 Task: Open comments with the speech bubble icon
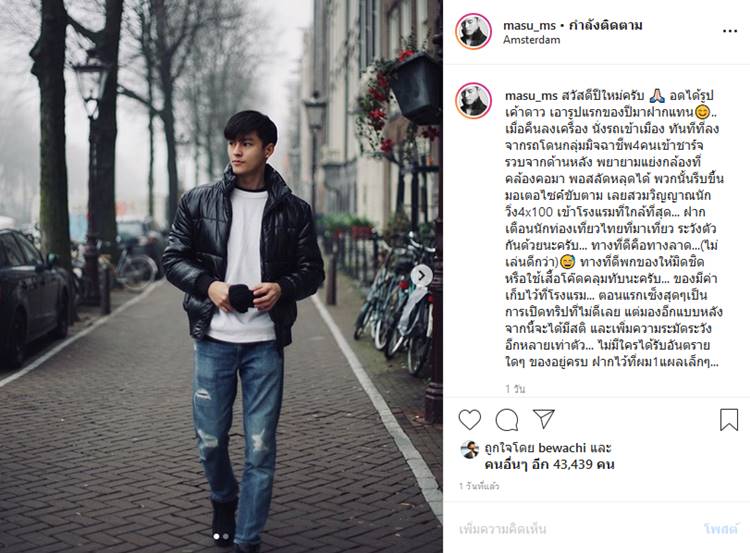[x=507, y=420]
